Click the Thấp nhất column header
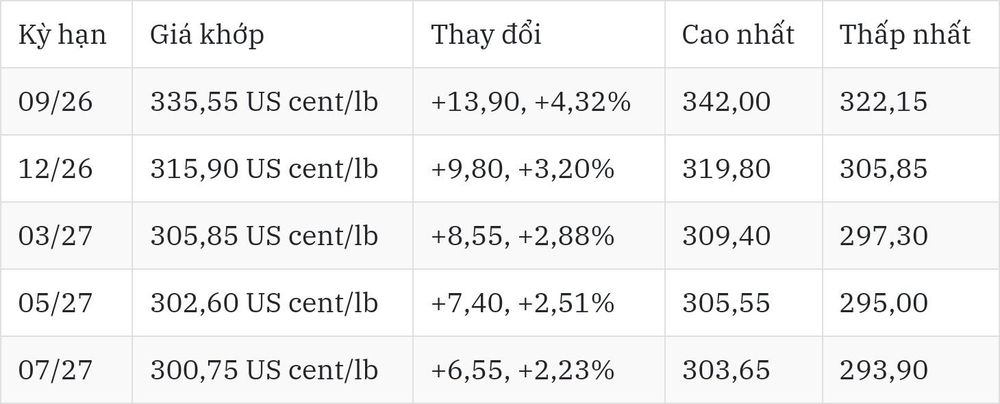Screen dimensions: 1000x404 coord(911,34)
